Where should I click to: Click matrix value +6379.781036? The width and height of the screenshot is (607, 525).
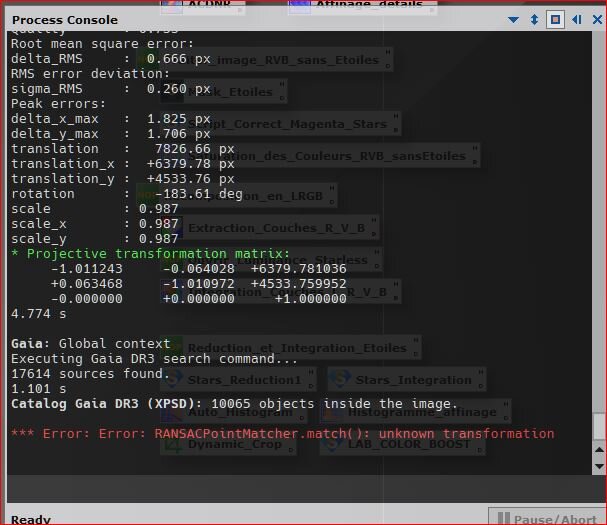coord(298,269)
